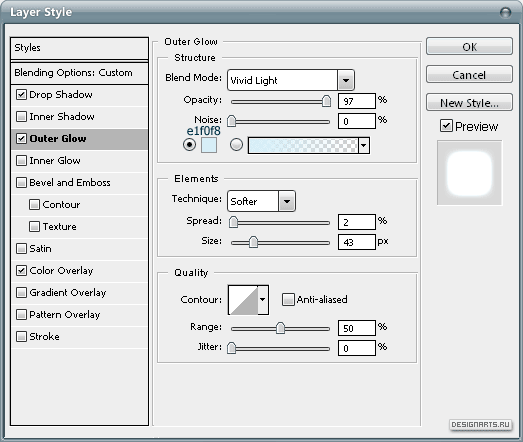Open the Styles list entry
523x442 pixels.
click(79, 48)
